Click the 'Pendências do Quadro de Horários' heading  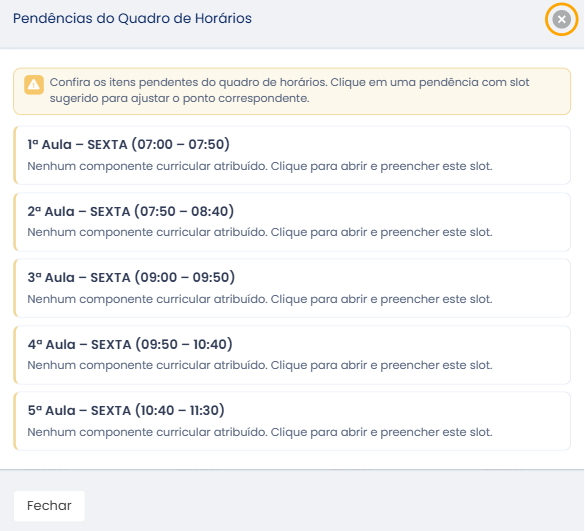pos(132,18)
